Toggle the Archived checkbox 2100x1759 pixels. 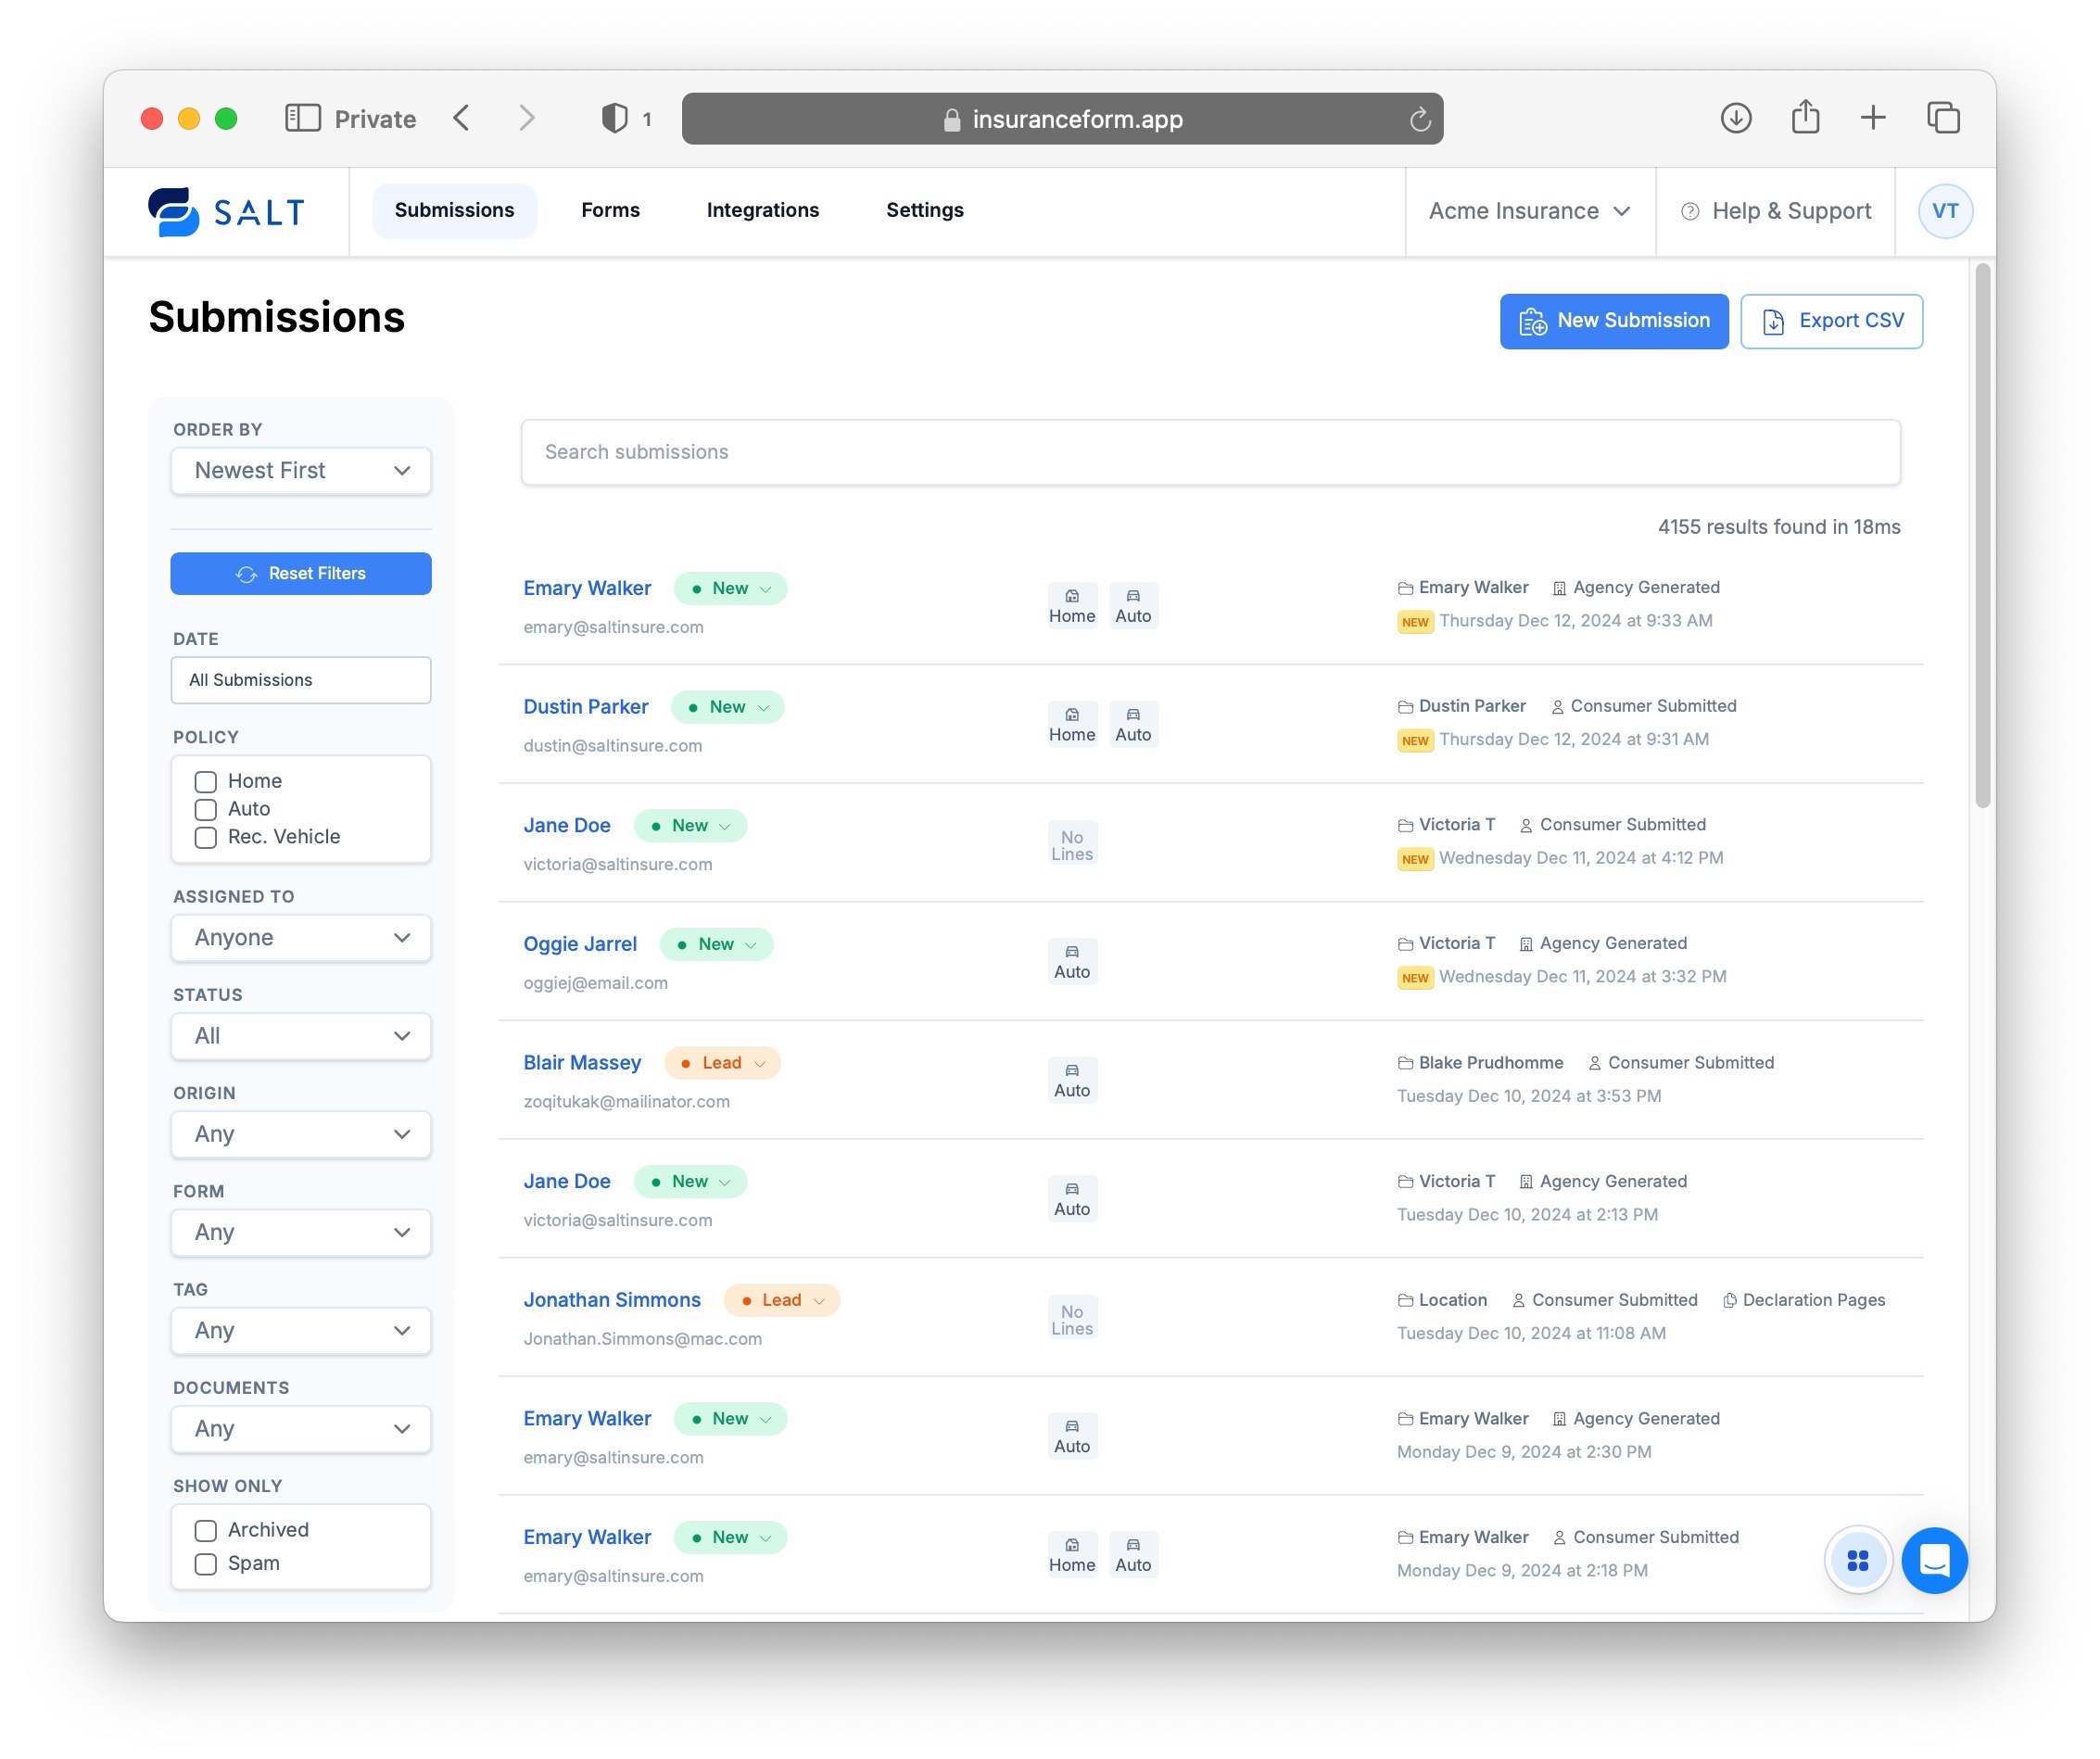[206, 1530]
